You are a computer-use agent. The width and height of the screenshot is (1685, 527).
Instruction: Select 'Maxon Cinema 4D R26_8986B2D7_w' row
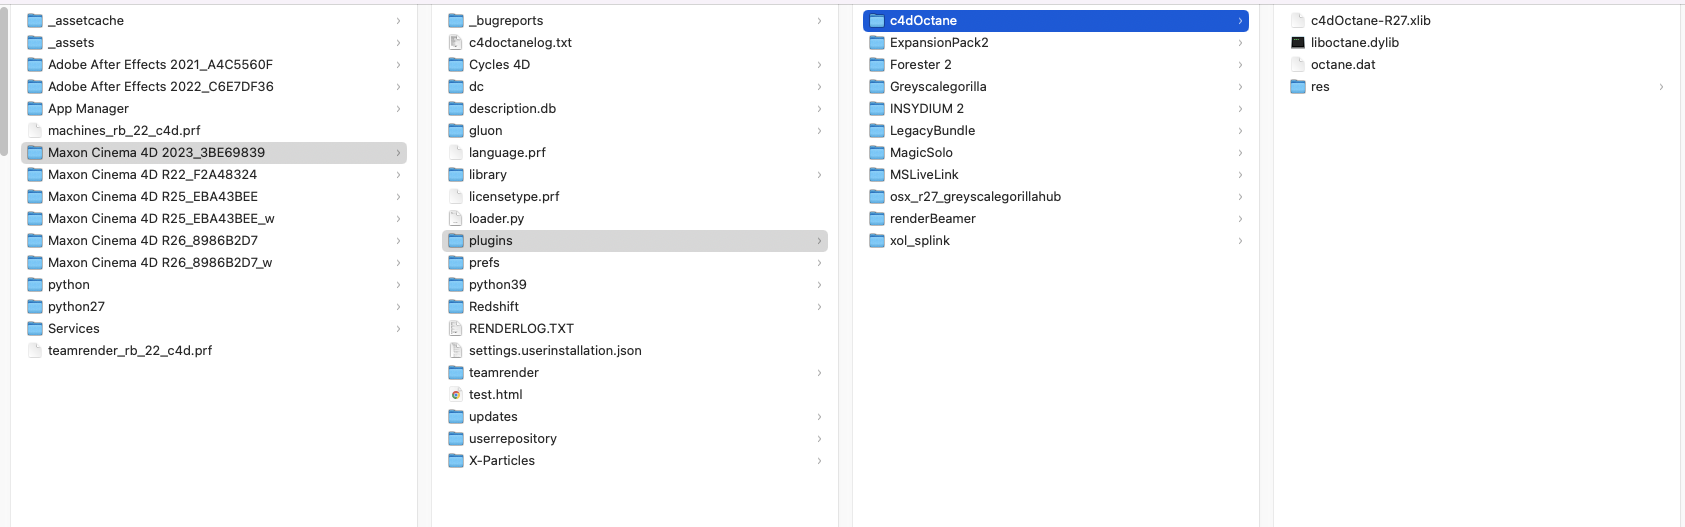click(x=214, y=262)
